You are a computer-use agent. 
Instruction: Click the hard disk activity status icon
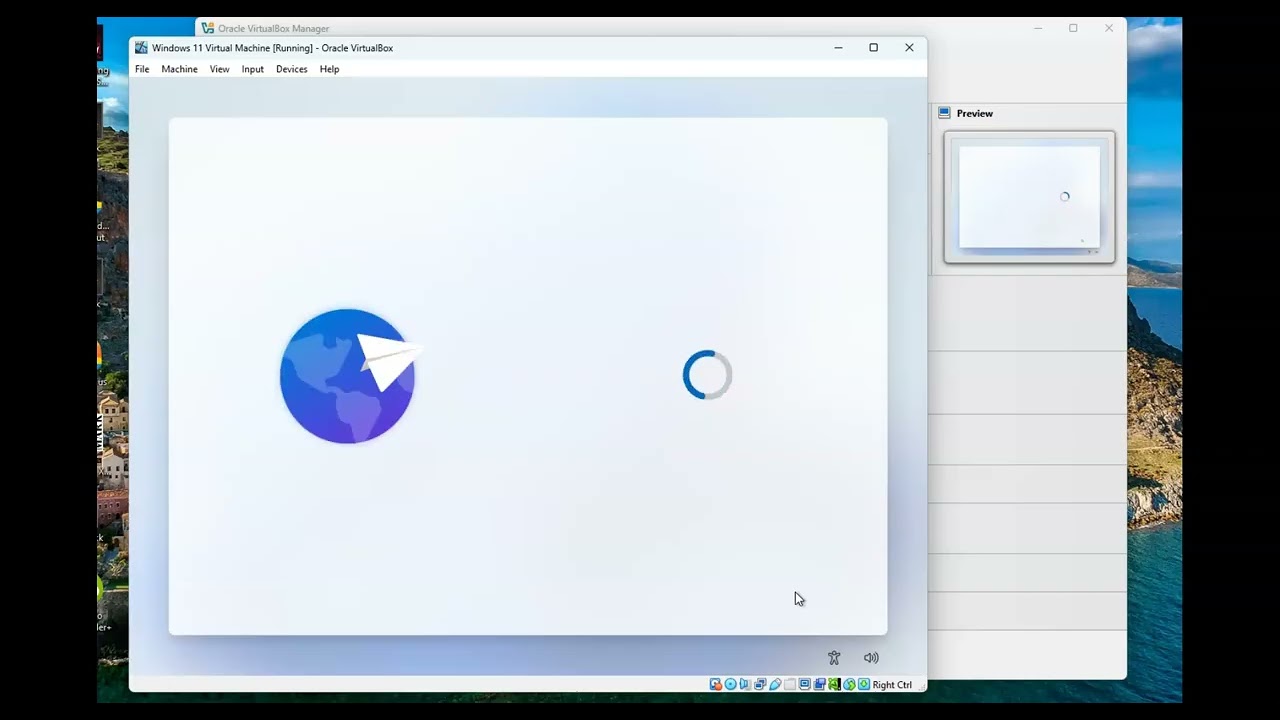[716, 685]
